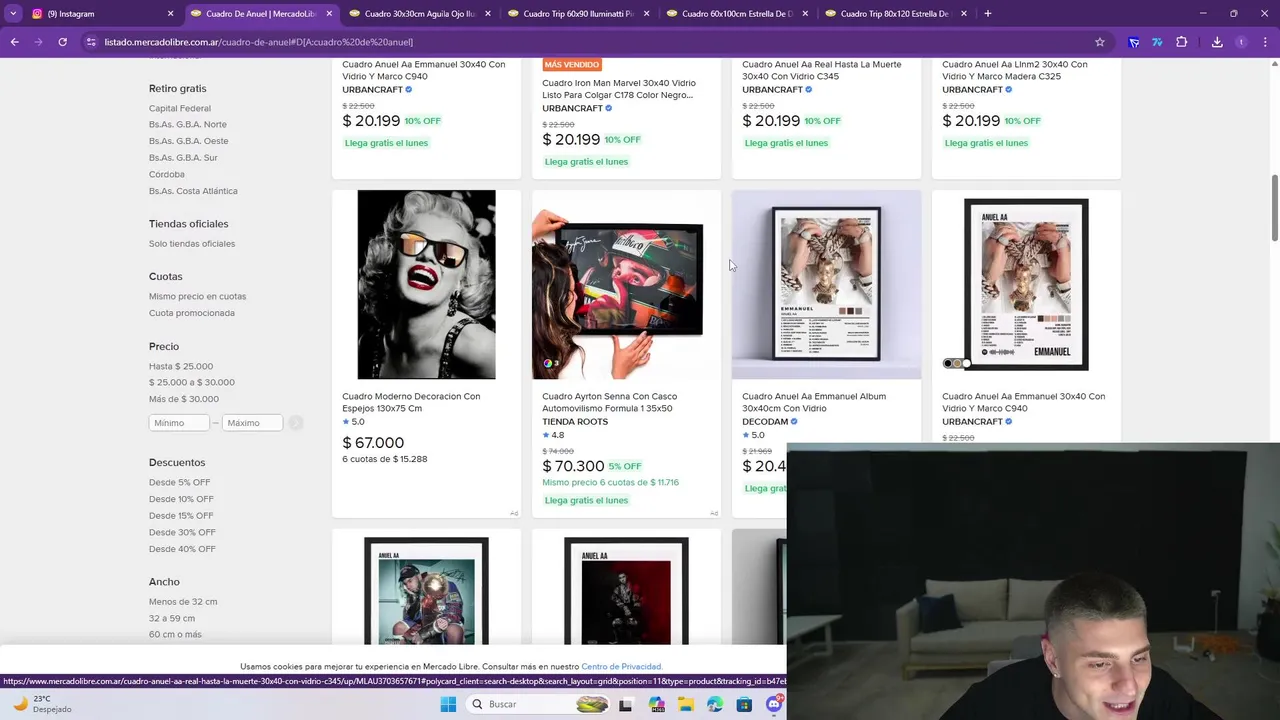Screen dimensions: 1280x720
Task: Filter discounts Desde 5% OFF
Action: click(x=179, y=482)
